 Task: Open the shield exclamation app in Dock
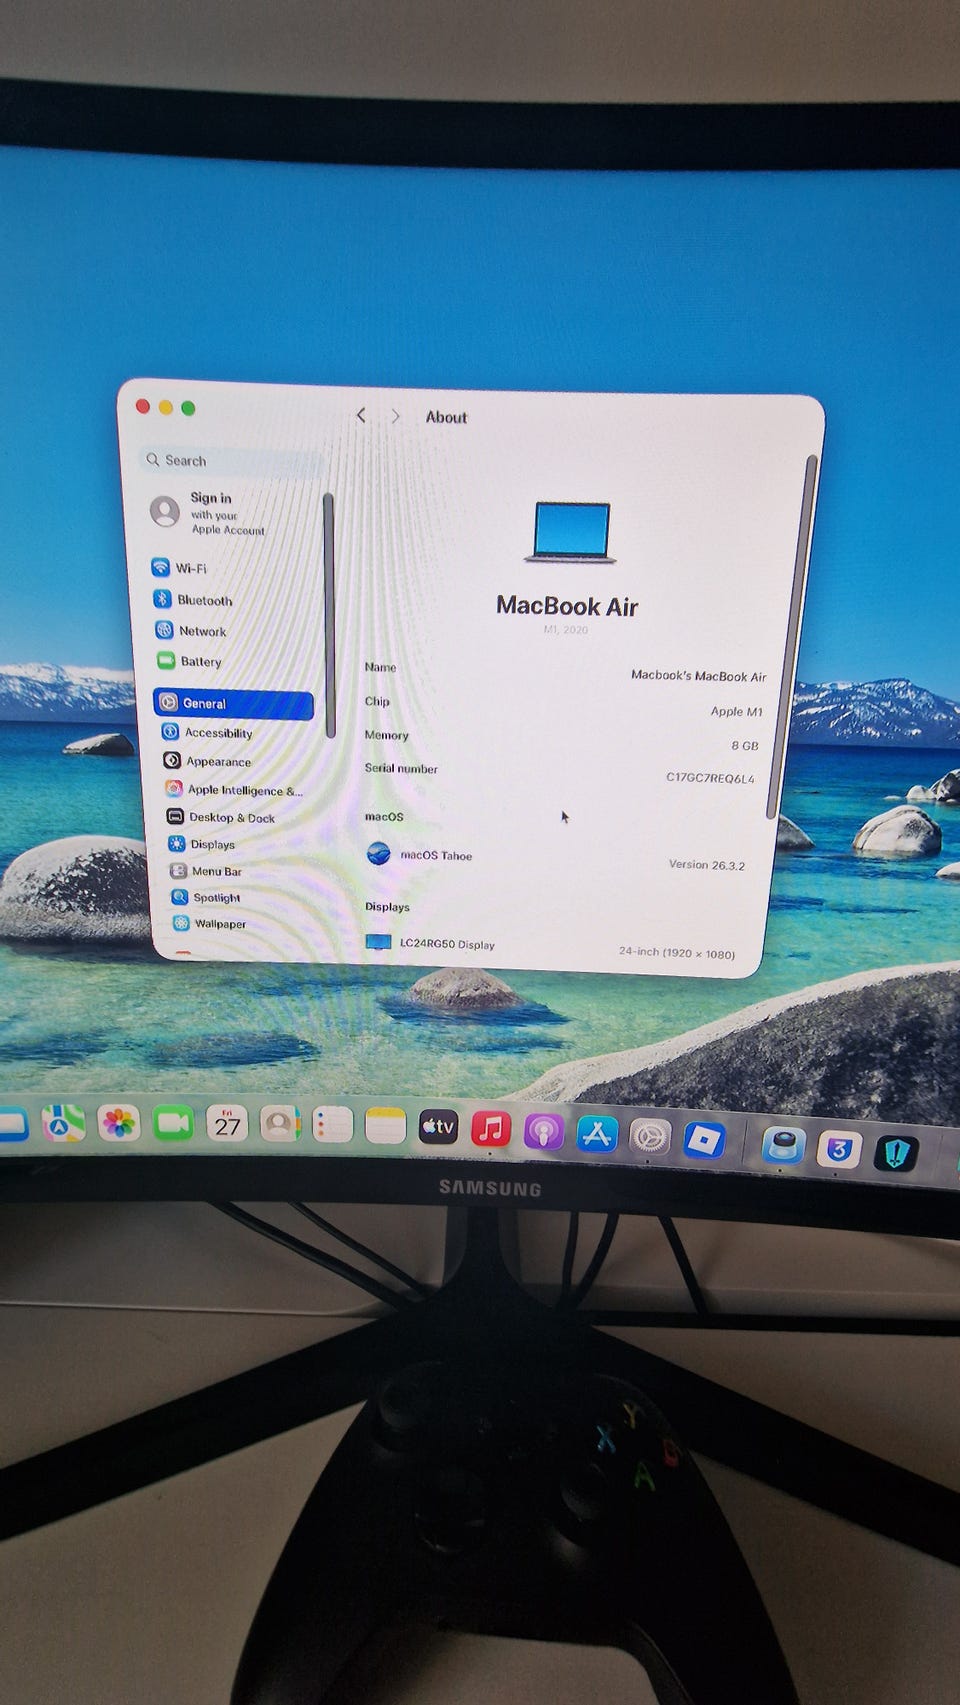click(x=895, y=1154)
